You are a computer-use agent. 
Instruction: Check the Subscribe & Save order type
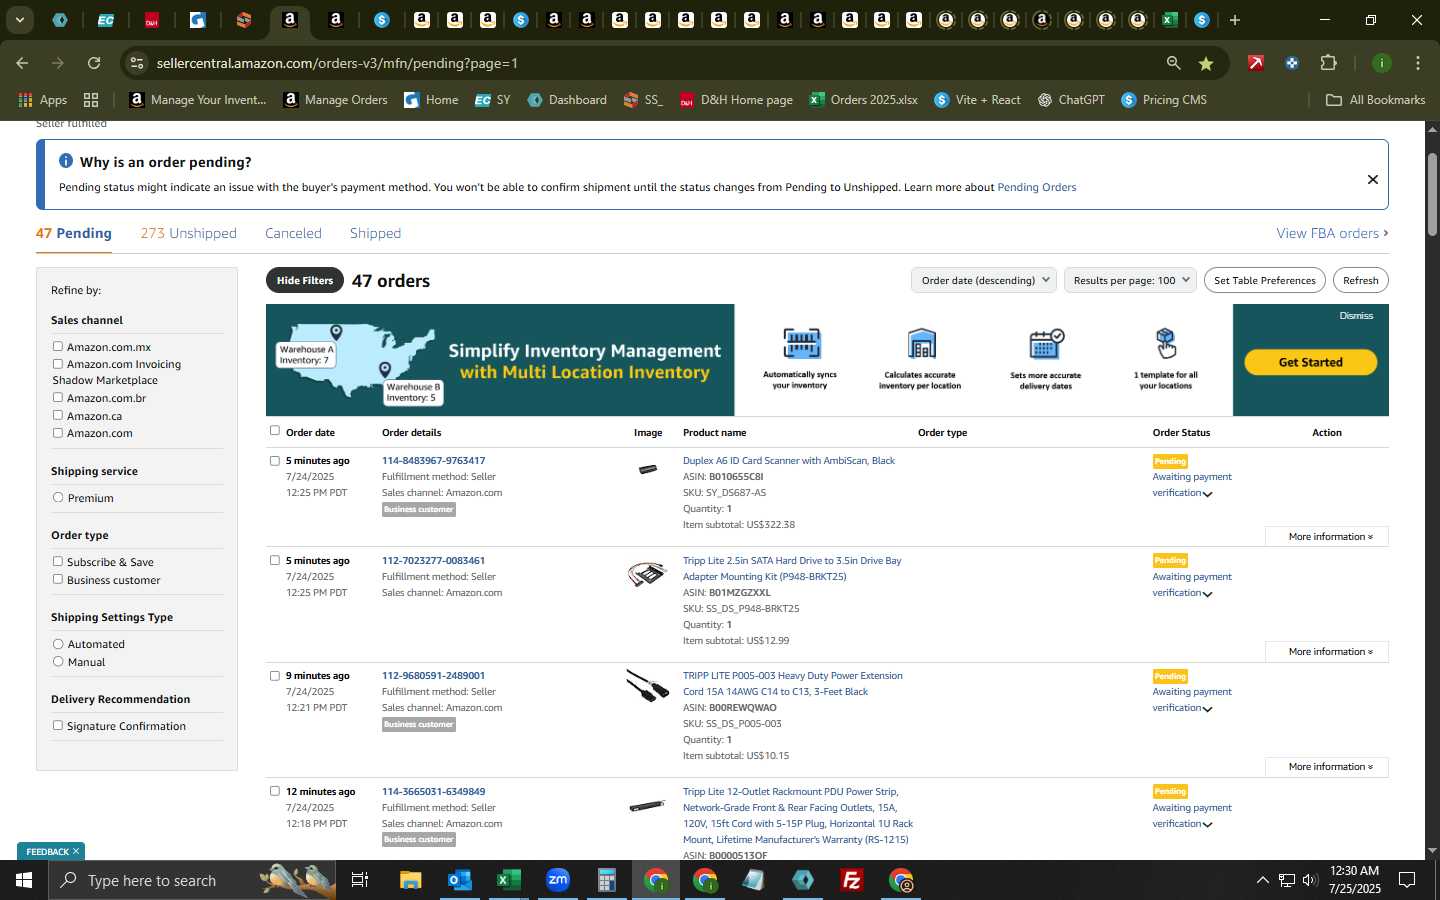pos(58,561)
